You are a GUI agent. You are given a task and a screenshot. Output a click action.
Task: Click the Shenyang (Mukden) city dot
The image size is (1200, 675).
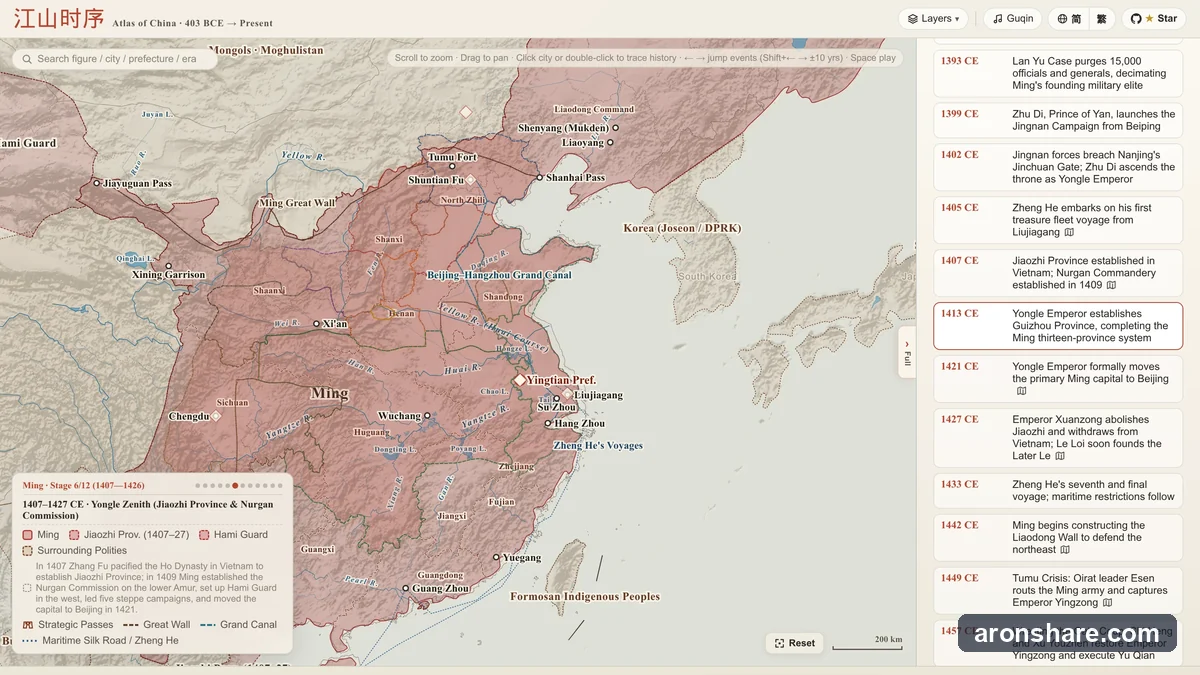coord(616,128)
